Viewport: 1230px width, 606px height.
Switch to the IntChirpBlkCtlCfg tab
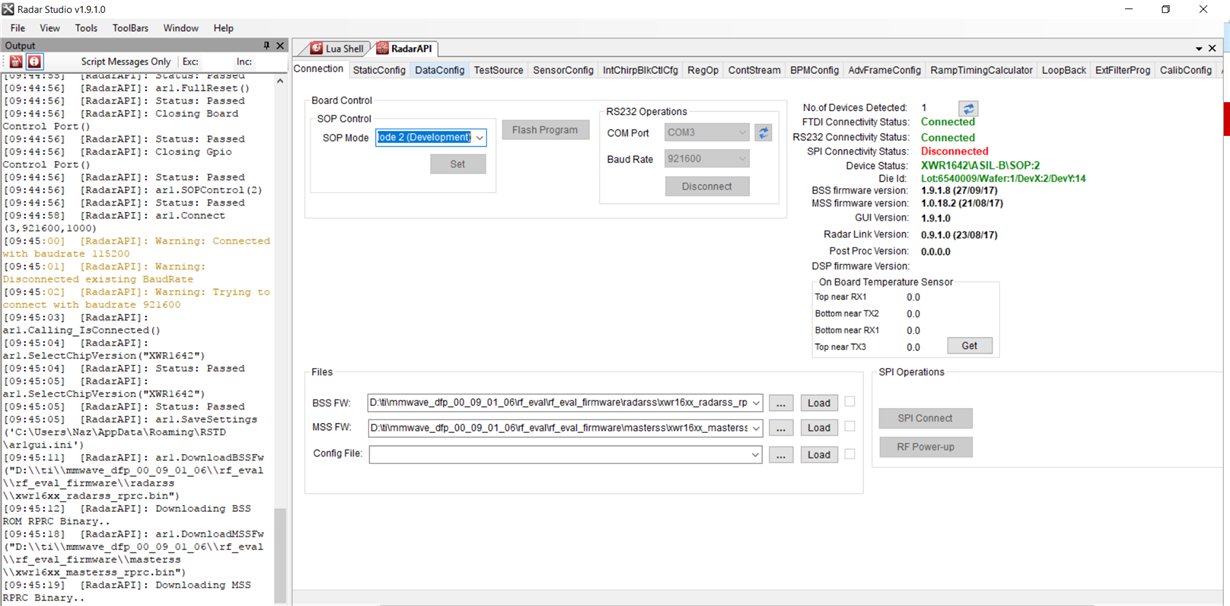click(640, 70)
